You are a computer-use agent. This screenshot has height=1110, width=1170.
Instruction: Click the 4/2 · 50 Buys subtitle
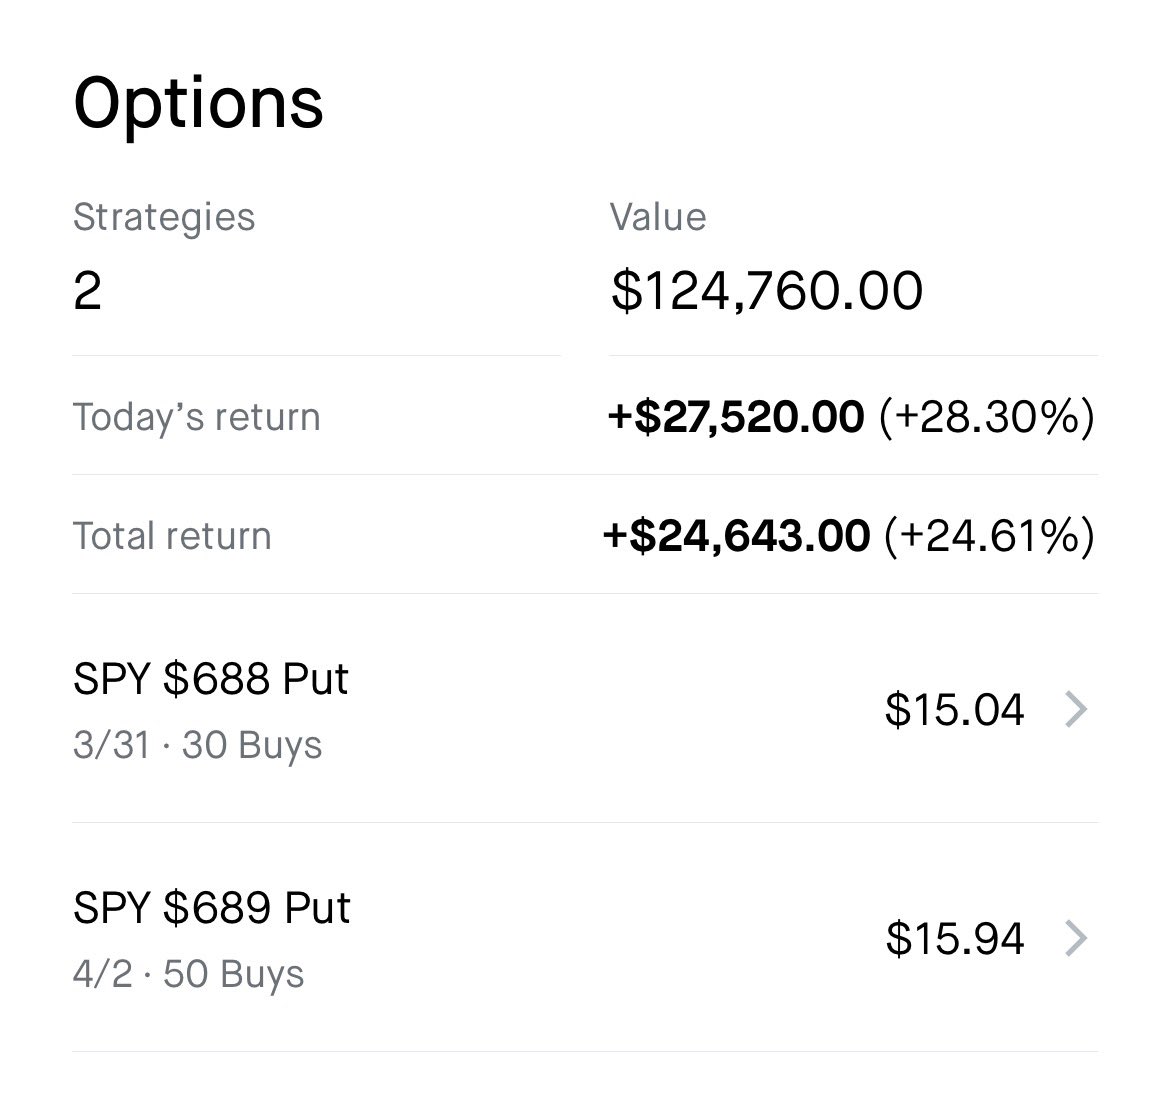tap(188, 975)
